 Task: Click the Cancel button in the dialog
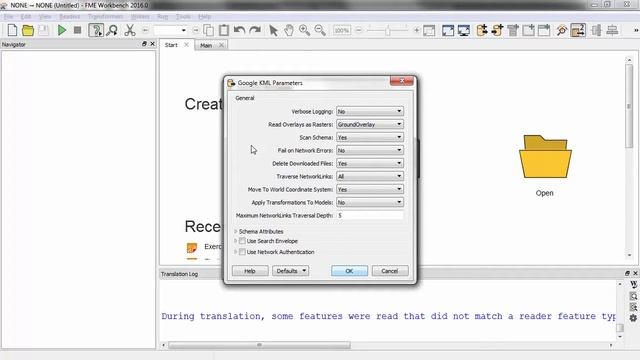point(390,271)
